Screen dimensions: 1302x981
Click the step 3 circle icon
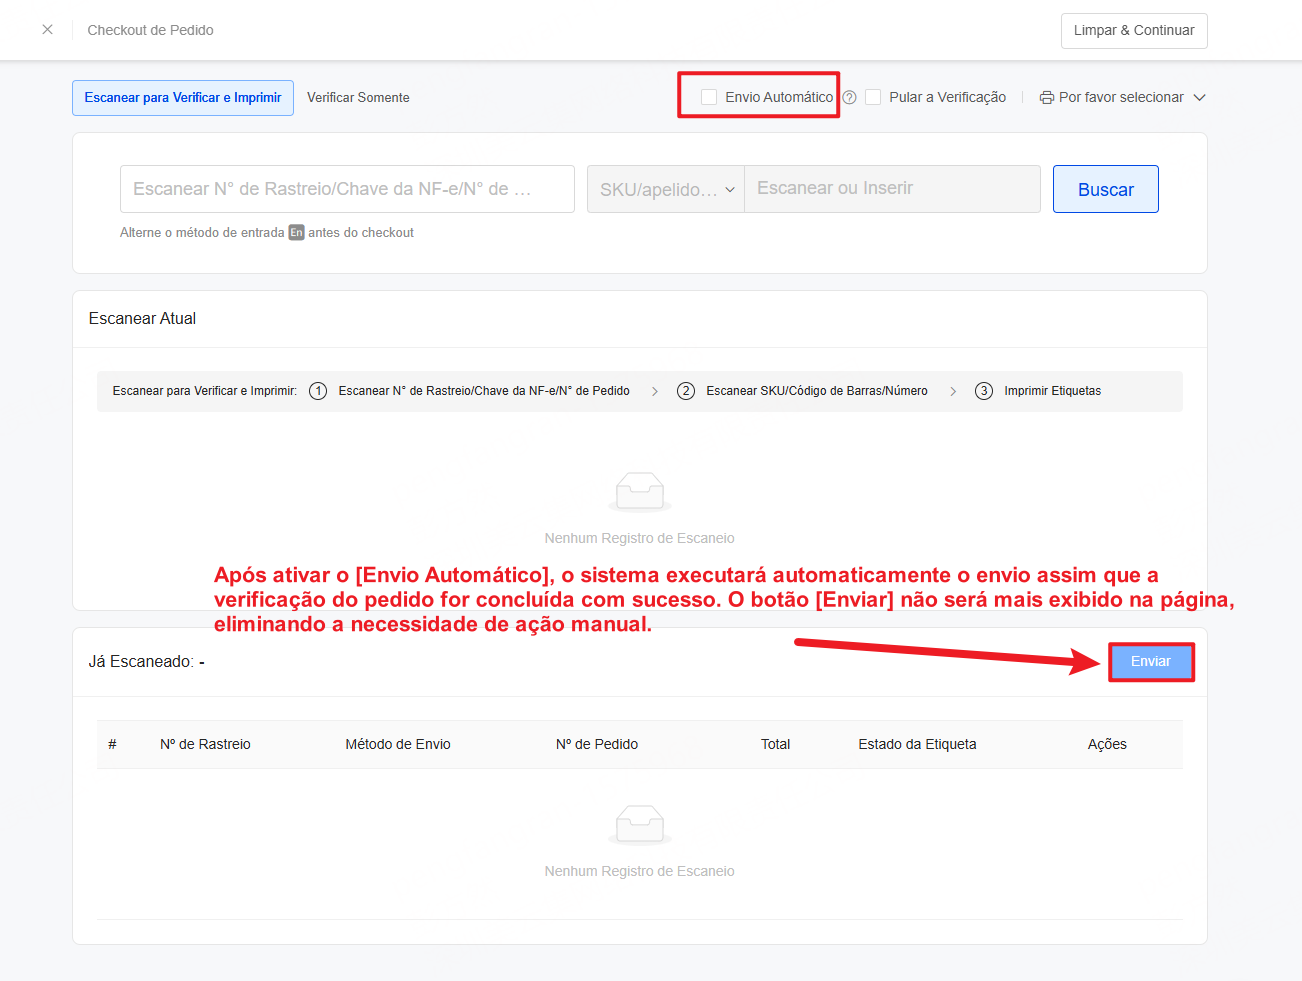[x=984, y=391]
